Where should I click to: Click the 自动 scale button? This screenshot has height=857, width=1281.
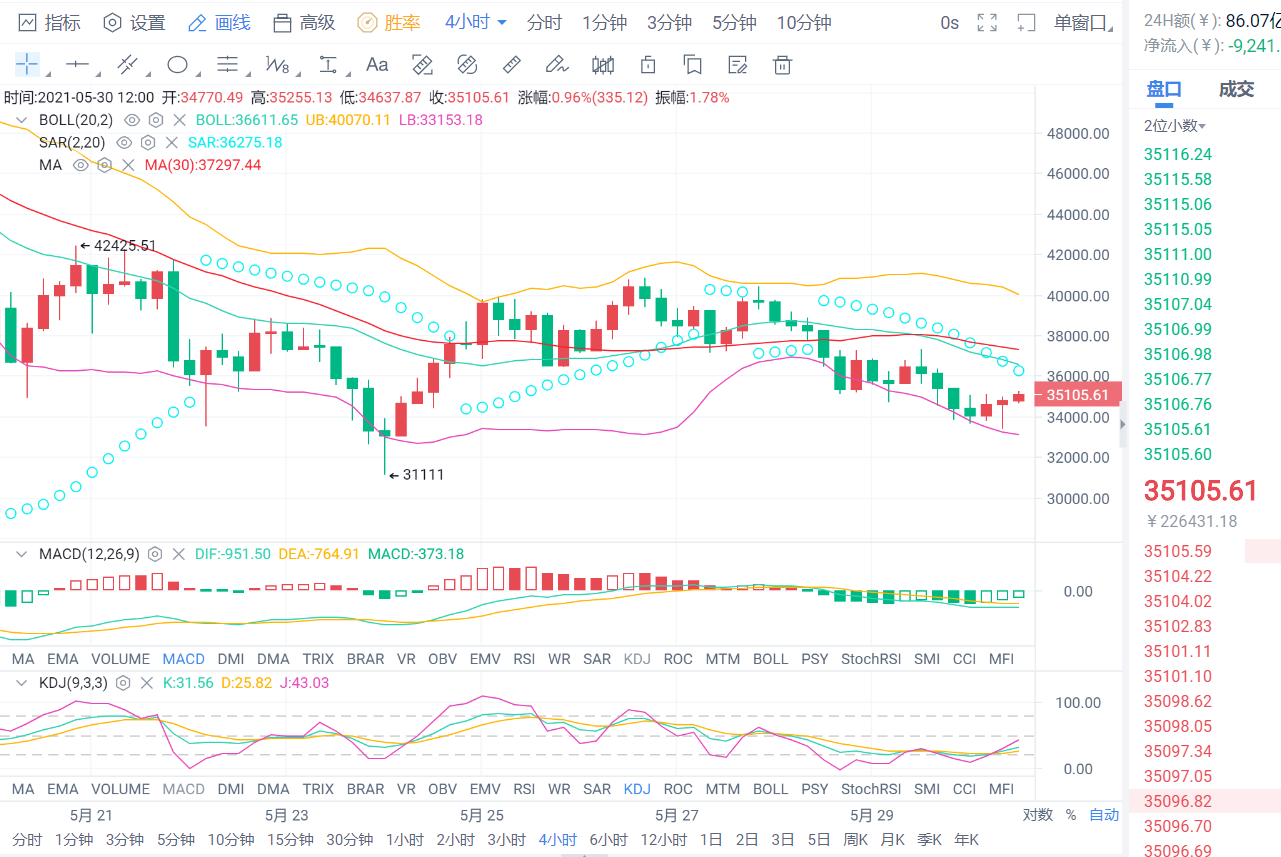[x=1104, y=815]
